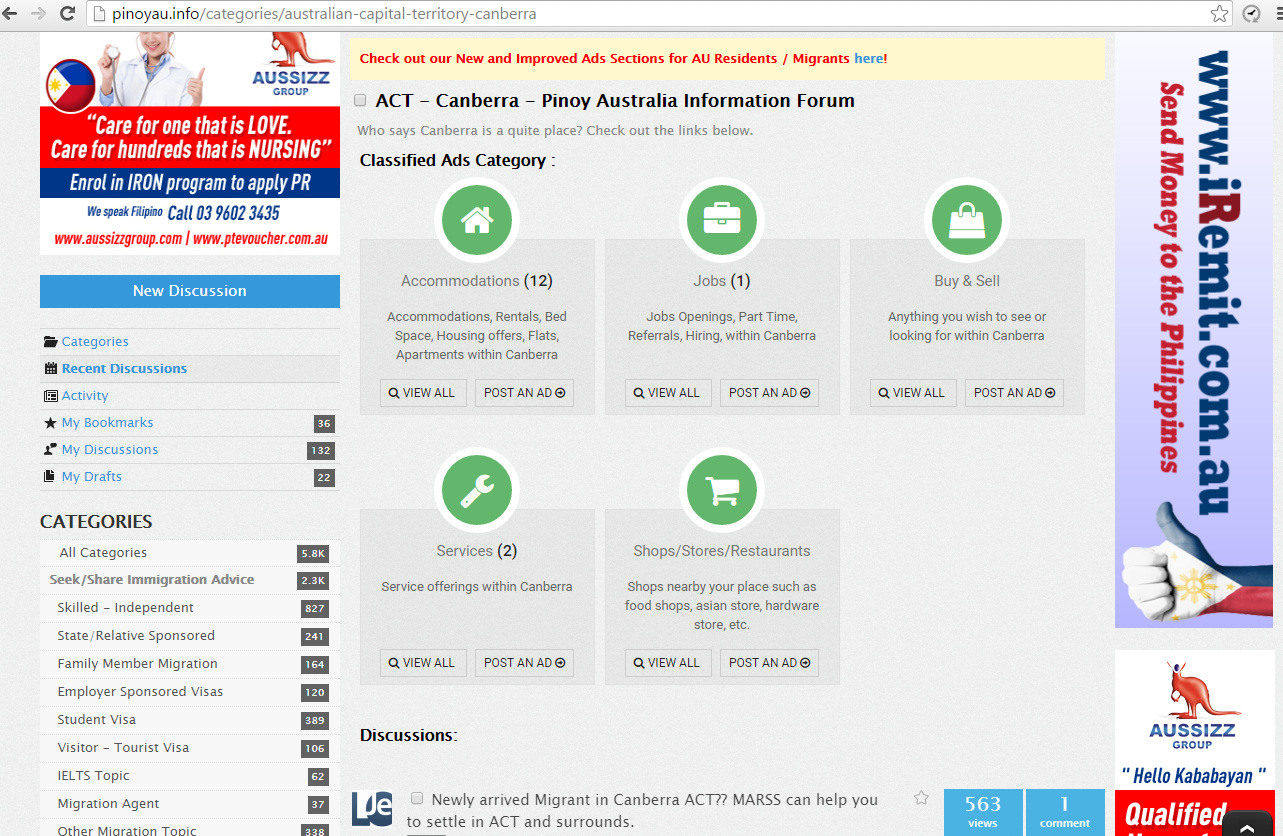
Task: Click VIEW ALL under Buy & Sell
Action: click(913, 393)
